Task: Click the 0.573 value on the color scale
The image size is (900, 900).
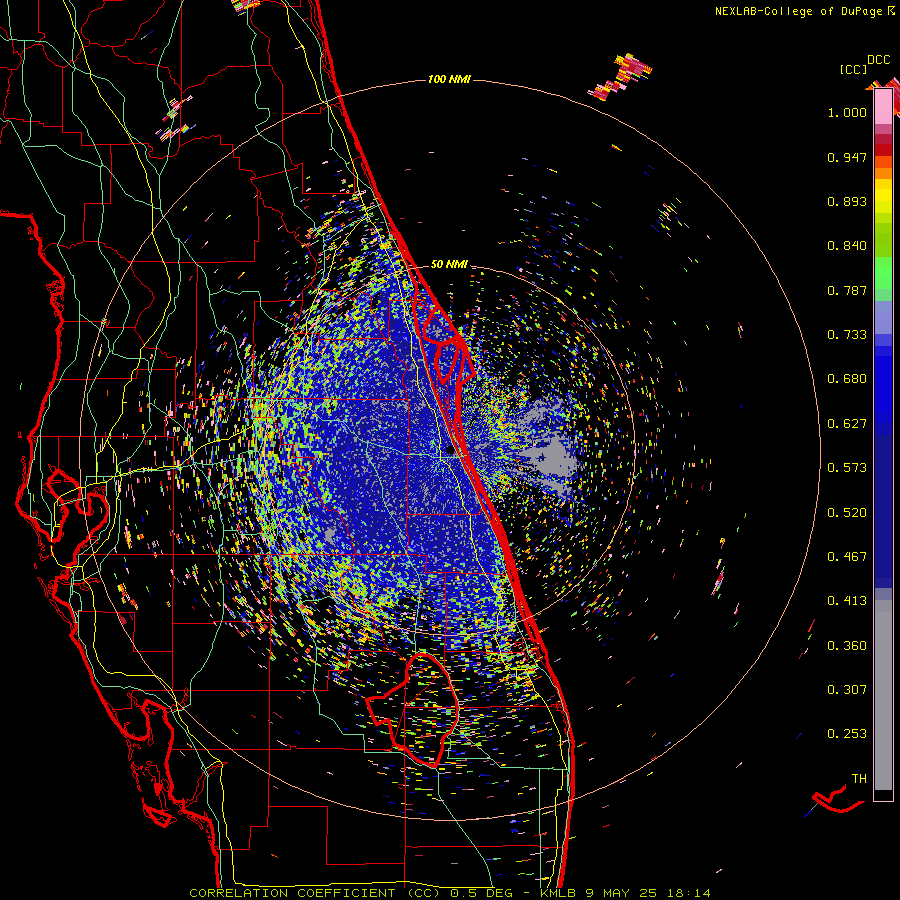Action: point(847,468)
